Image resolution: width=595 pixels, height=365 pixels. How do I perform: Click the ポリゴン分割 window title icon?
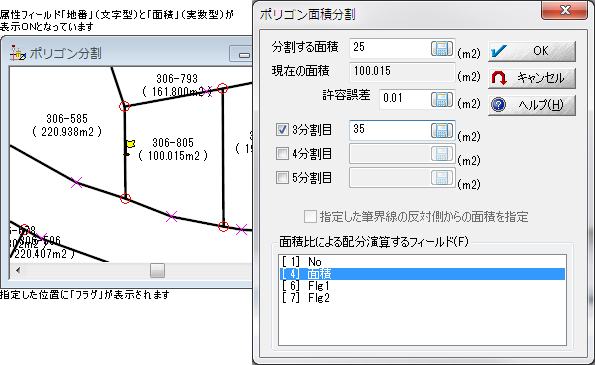17,53
